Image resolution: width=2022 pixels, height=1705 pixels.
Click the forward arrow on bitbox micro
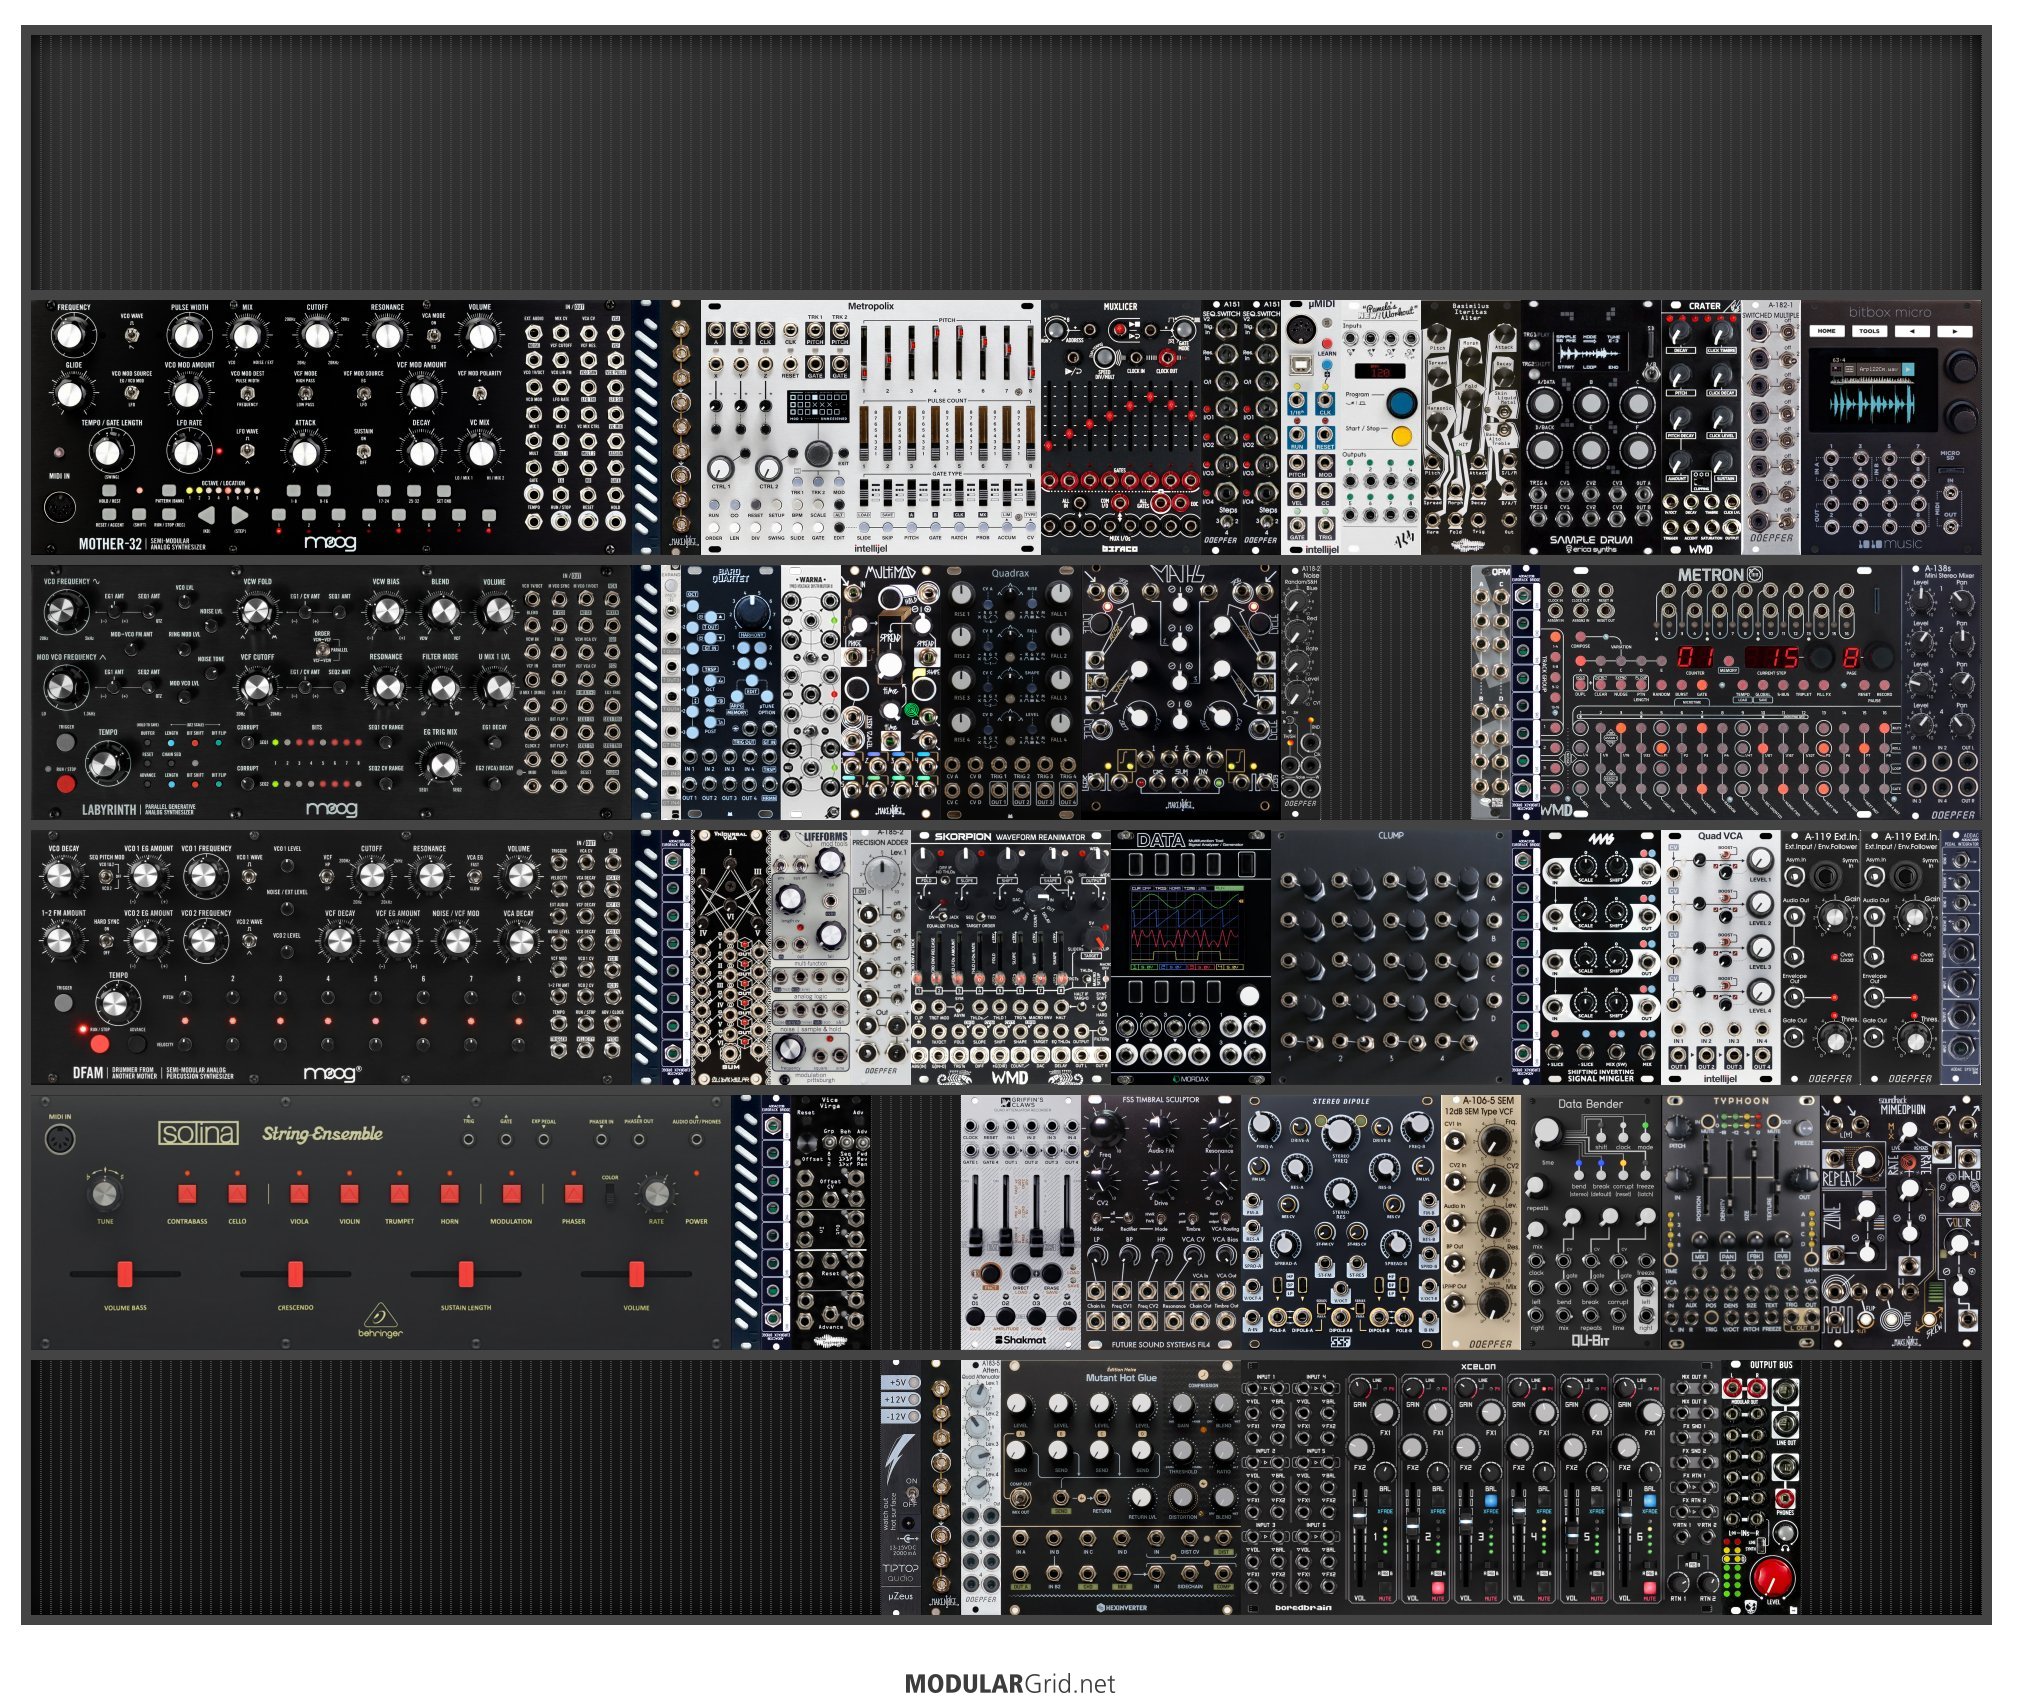1954,331
